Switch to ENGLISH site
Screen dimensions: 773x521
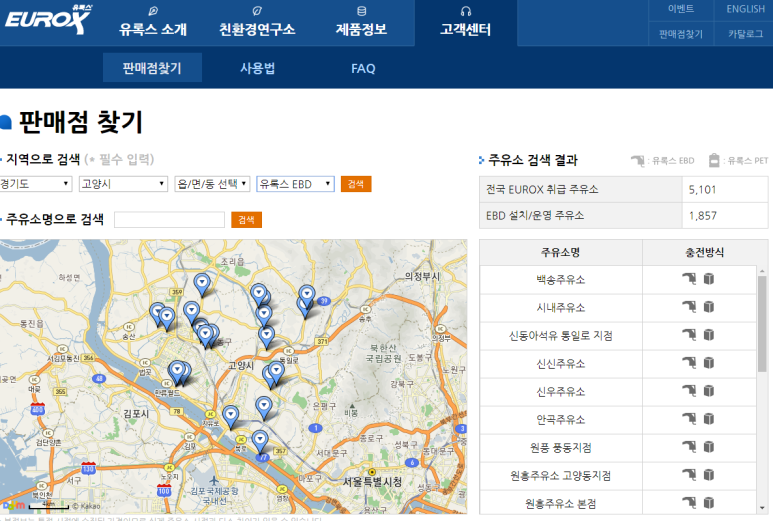(x=745, y=9)
